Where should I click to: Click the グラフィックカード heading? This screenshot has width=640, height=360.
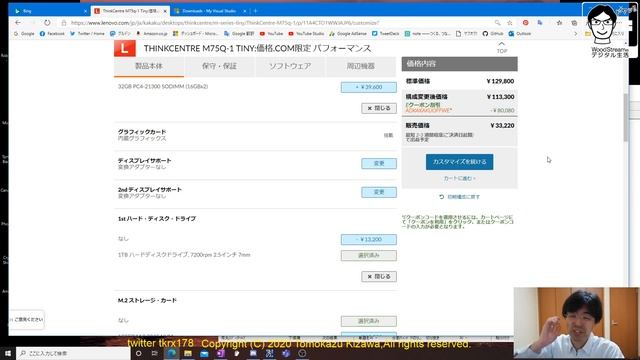(142, 132)
